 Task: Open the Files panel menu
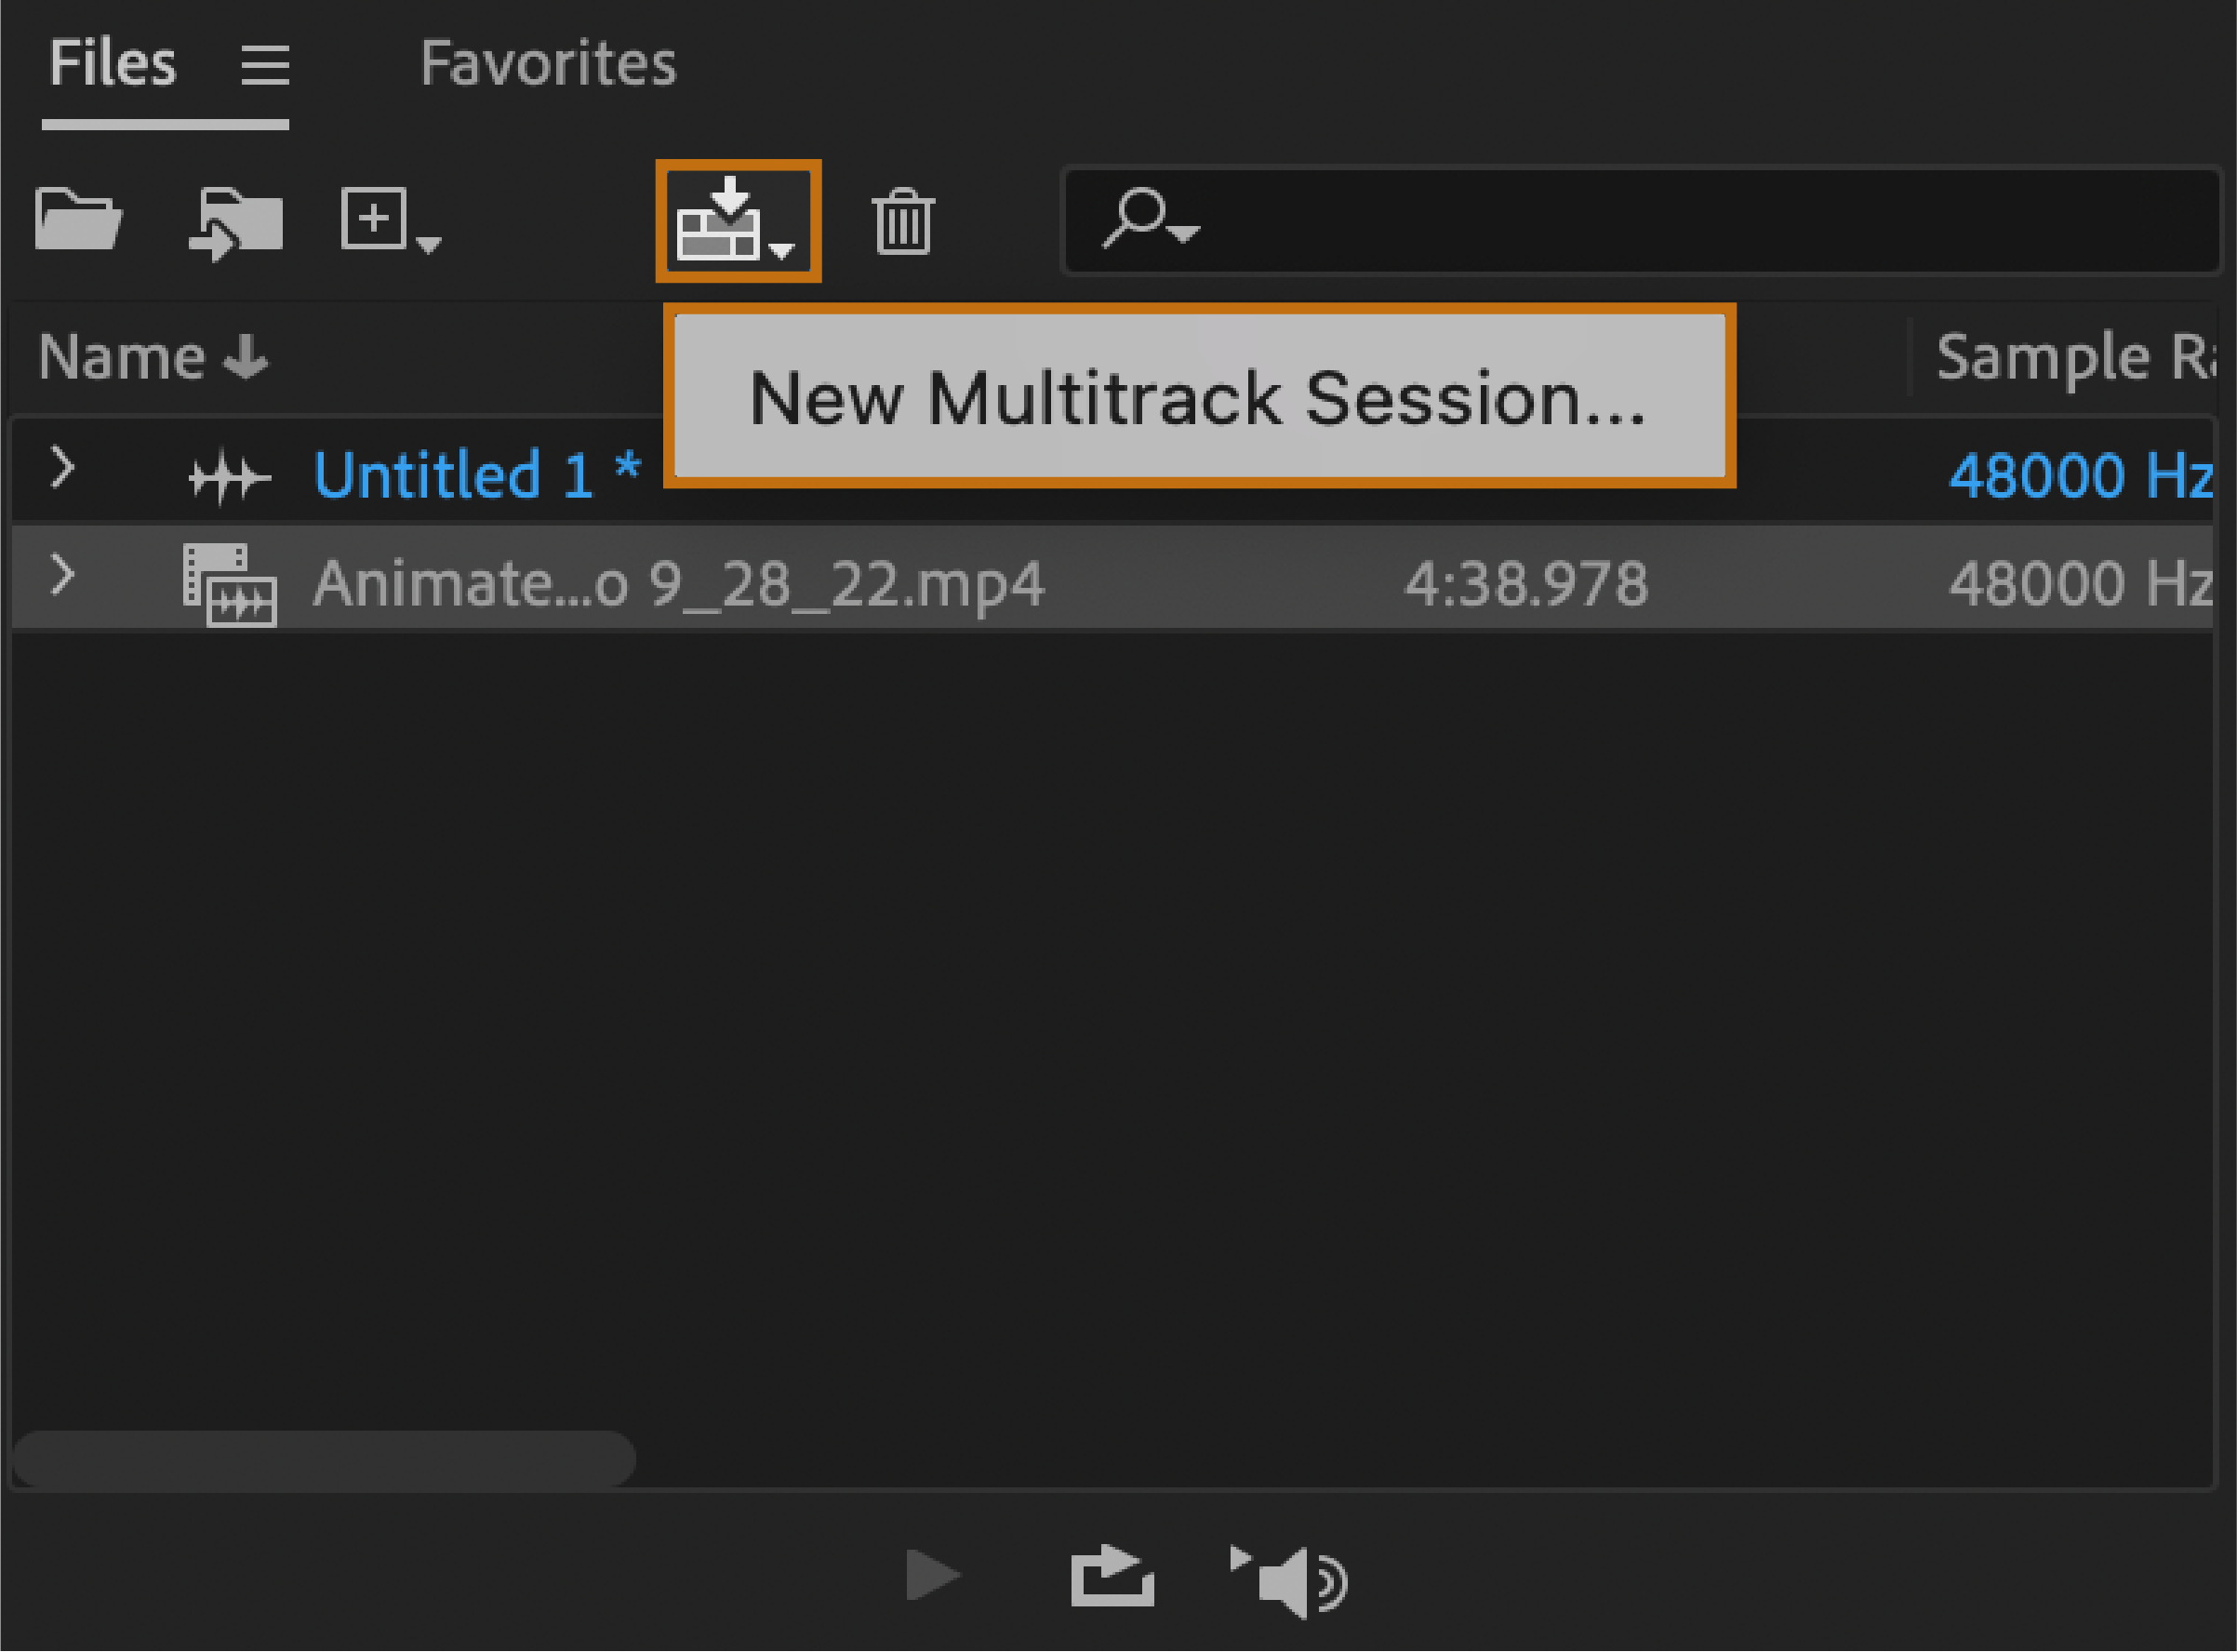click(x=264, y=63)
